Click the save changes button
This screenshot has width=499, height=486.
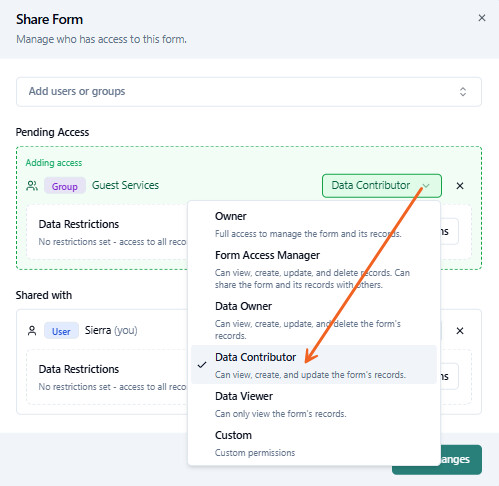pyautogui.click(x=437, y=459)
